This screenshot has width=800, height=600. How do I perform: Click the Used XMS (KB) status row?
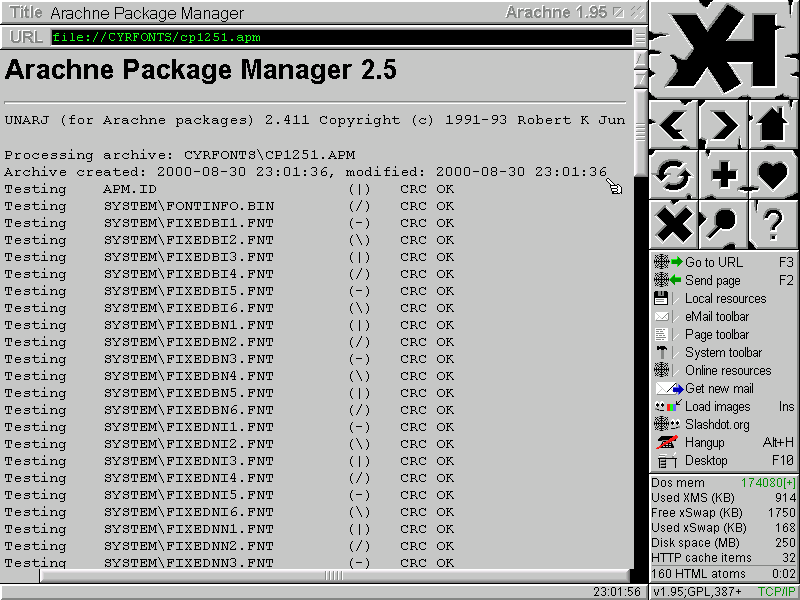pyautogui.click(x=723, y=497)
